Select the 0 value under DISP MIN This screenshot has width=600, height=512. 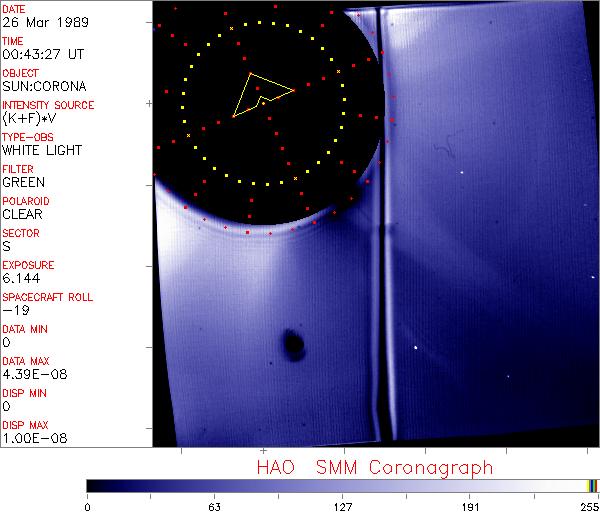pyautogui.click(x=7, y=406)
